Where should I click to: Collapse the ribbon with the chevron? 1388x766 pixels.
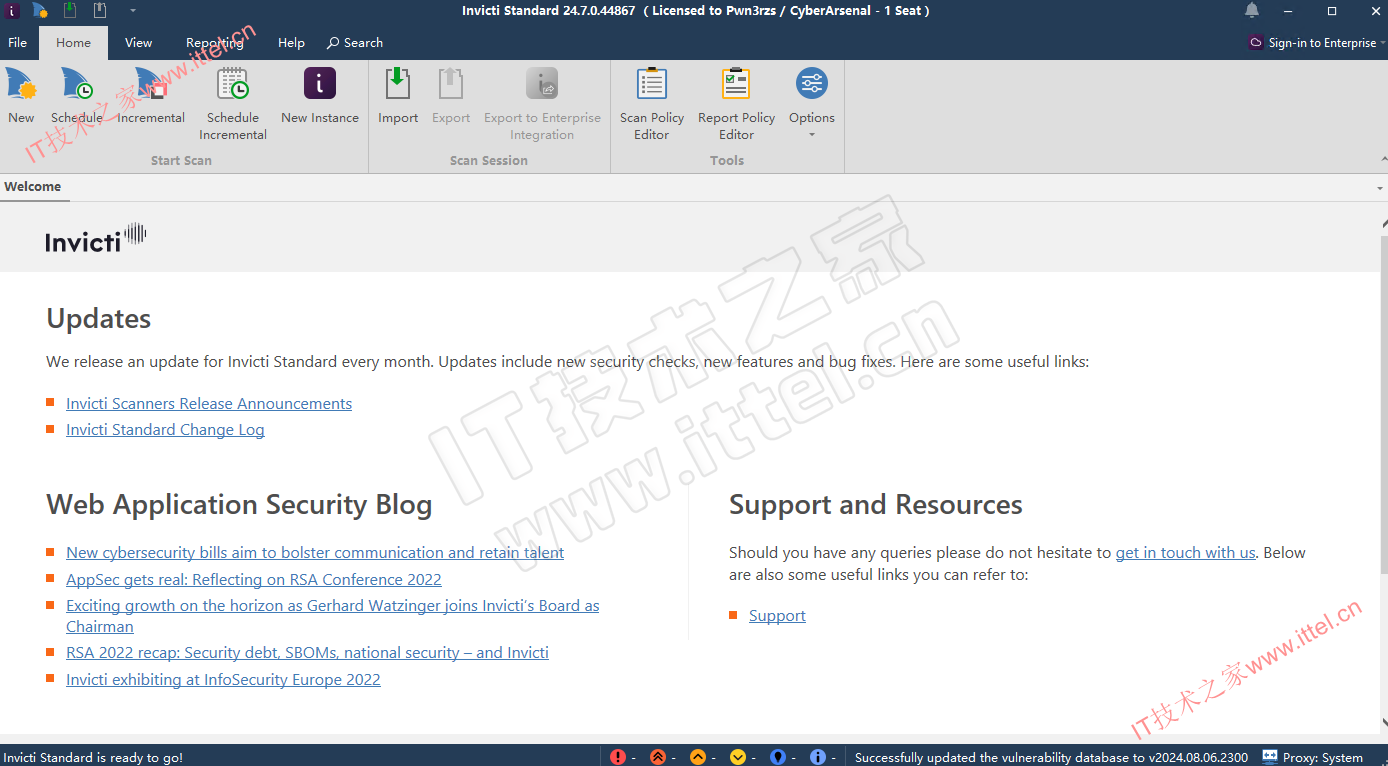click(1382, 160)
